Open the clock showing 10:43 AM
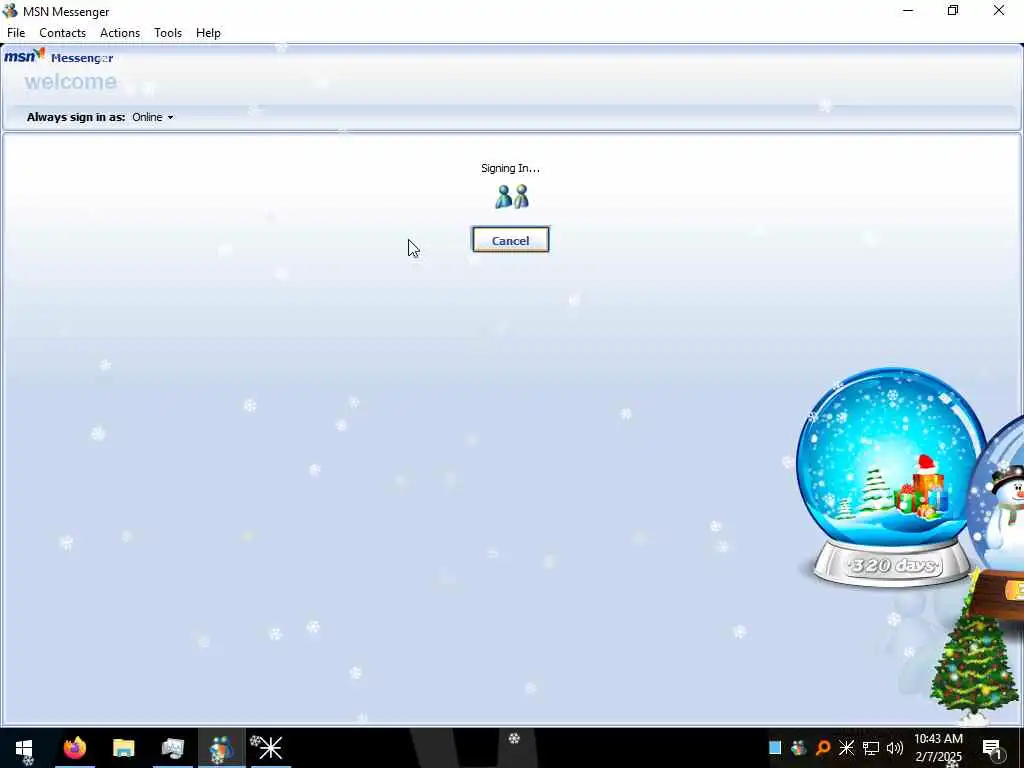The image size is (1024, 768). click(x=938, y=748)
